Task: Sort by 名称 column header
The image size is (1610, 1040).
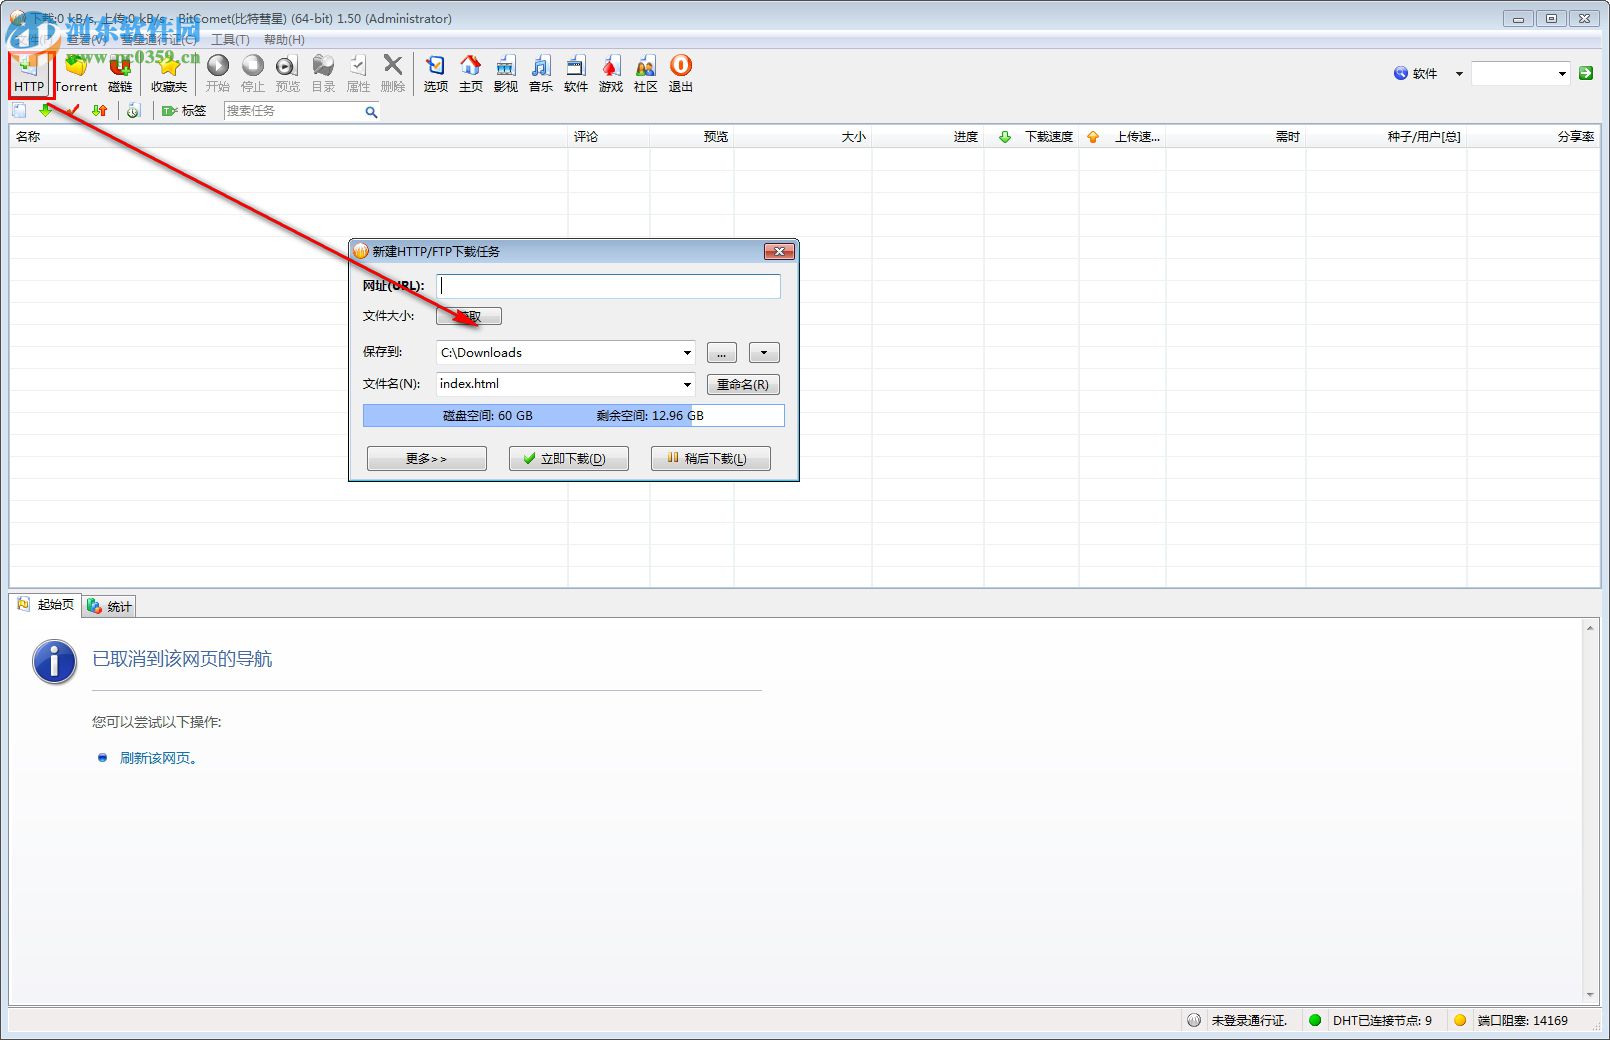Action: pos(288,137)
